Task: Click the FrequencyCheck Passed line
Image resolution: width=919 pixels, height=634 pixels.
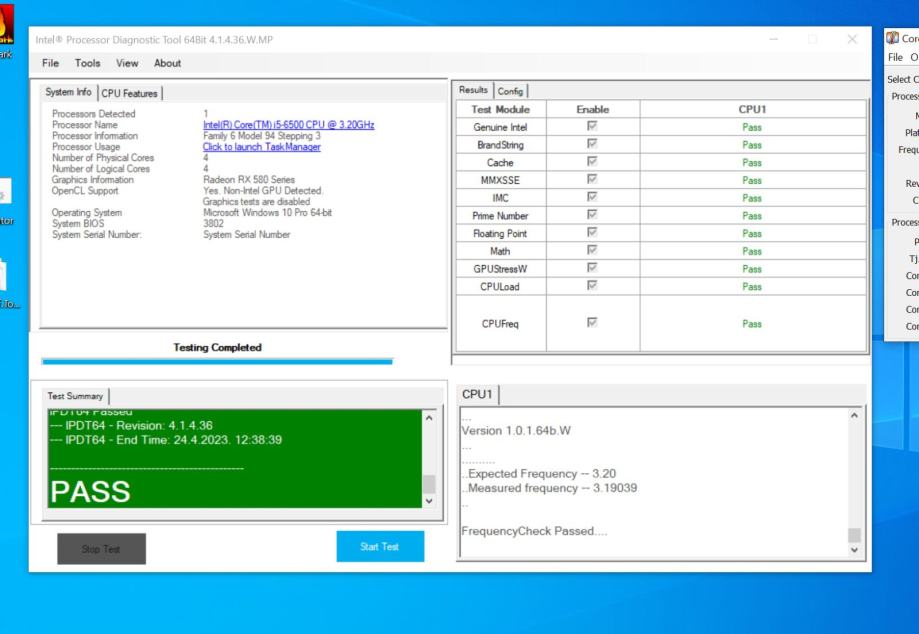Action: [535, 531]
